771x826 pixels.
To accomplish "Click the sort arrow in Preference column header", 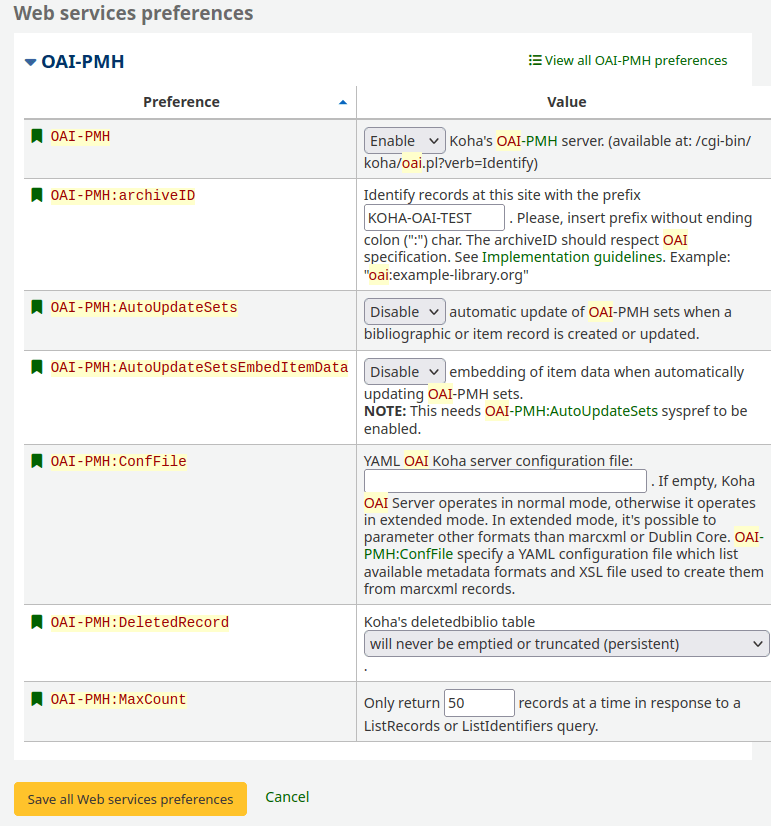I will point(343,102).
